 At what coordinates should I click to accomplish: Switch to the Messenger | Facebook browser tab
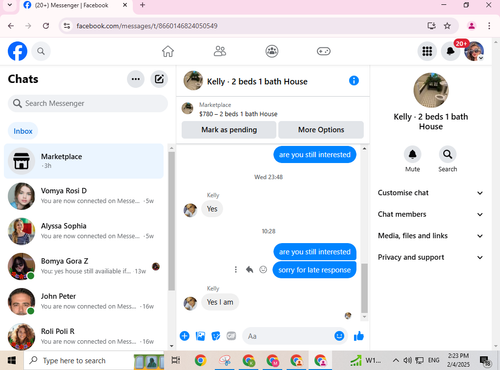(x=76, y=5)
